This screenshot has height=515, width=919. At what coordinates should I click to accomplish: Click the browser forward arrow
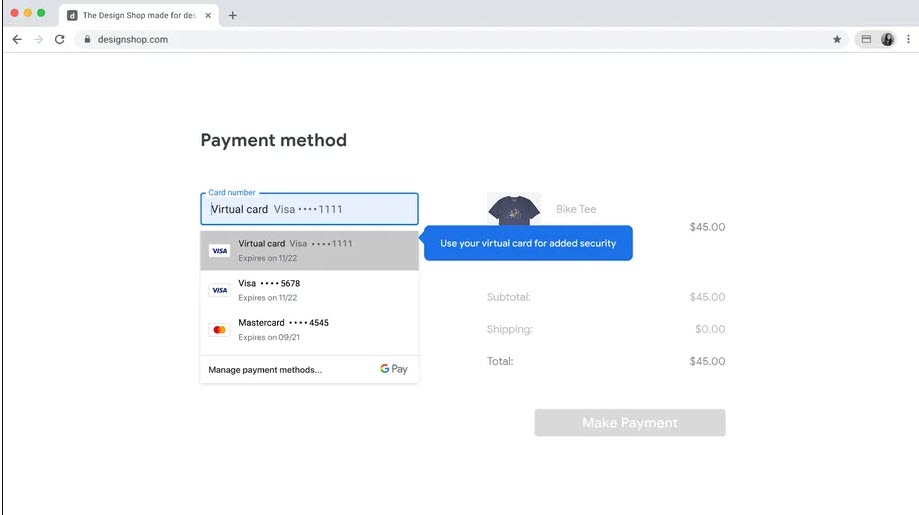click(x=38, y=39)
